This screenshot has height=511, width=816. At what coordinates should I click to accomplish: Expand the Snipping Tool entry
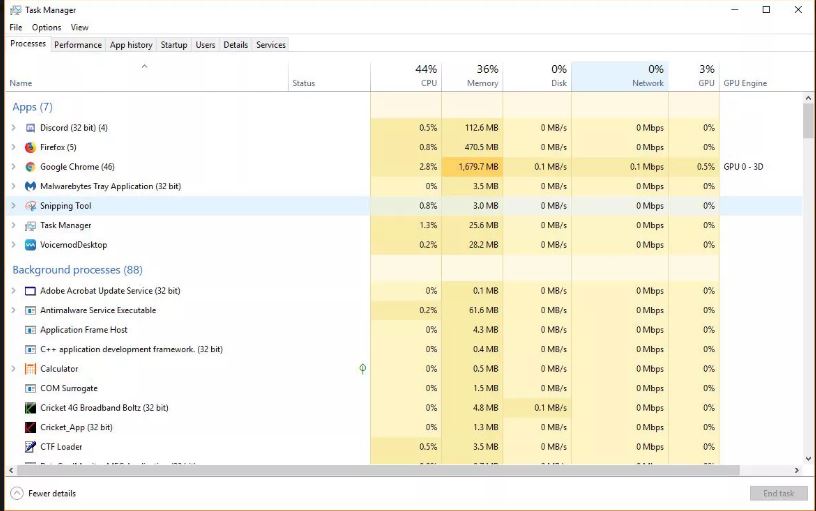(14, 206)
